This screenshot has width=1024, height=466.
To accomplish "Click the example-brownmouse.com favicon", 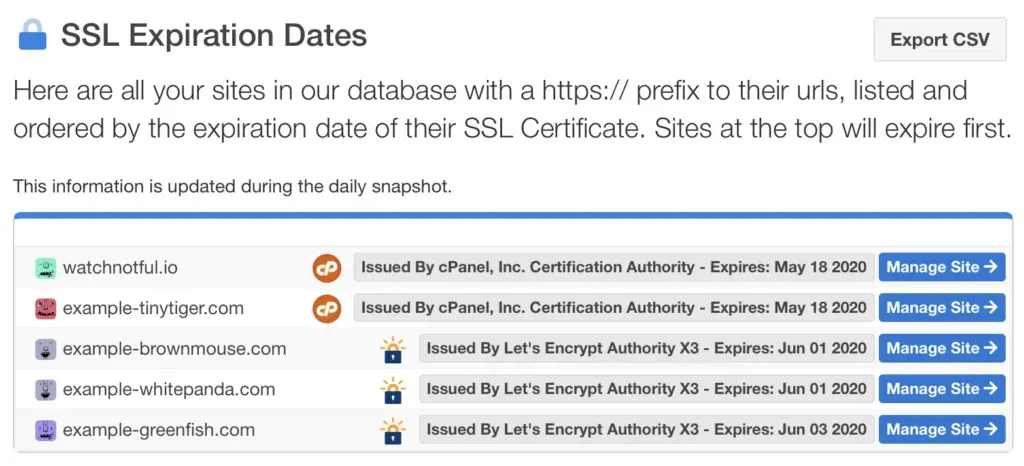I will click(45, 349).
